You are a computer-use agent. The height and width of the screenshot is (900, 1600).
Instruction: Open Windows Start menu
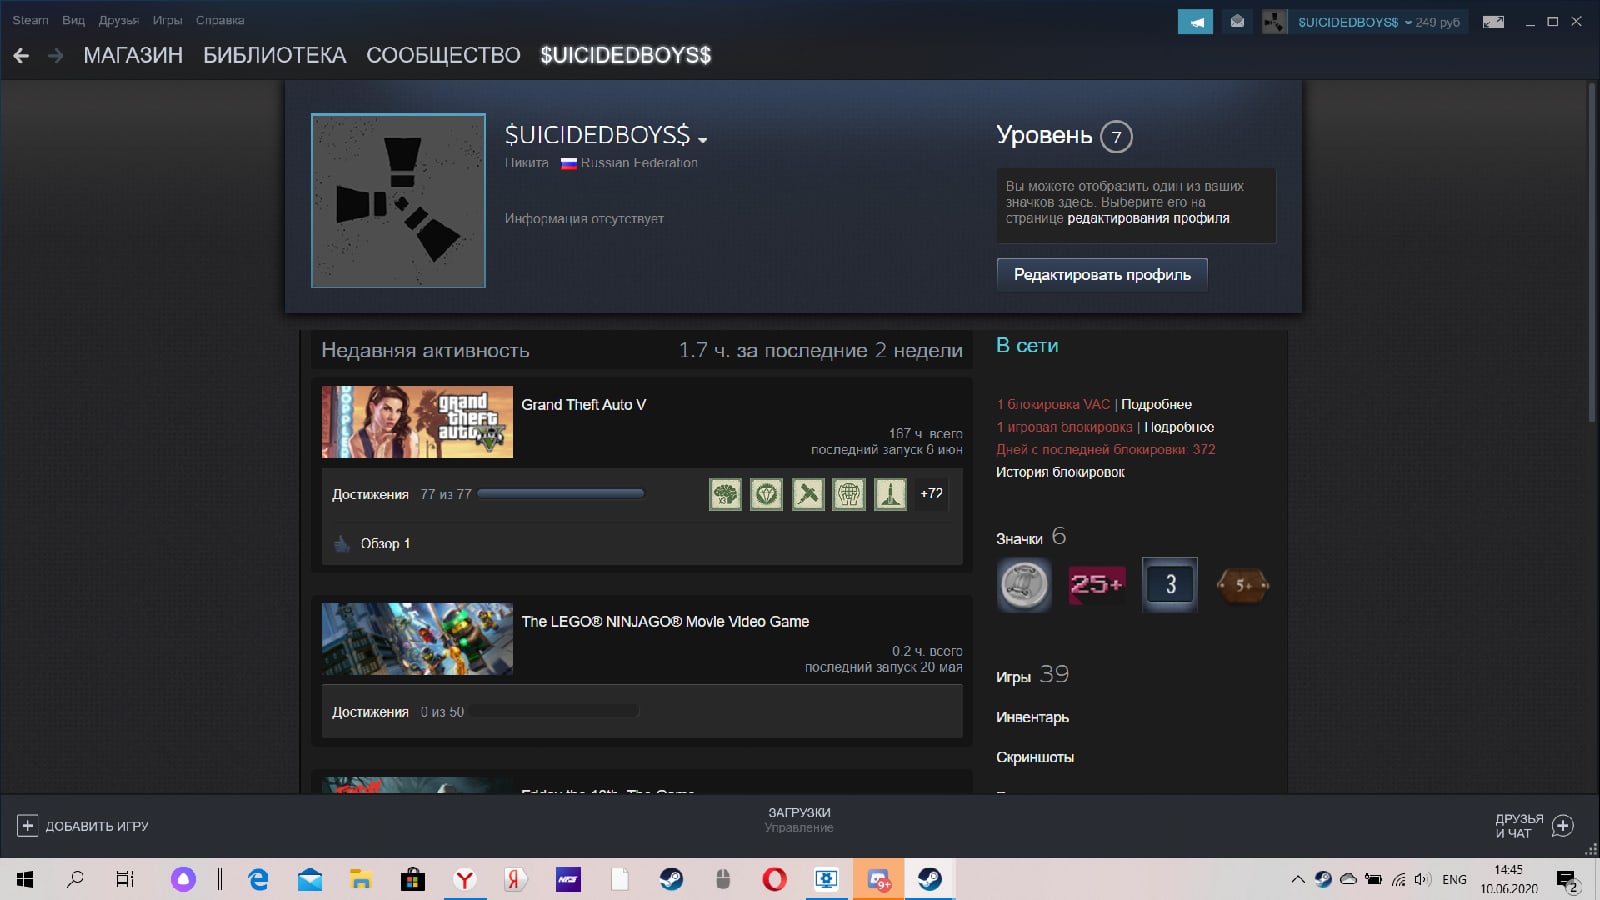(x=25, y=879)
